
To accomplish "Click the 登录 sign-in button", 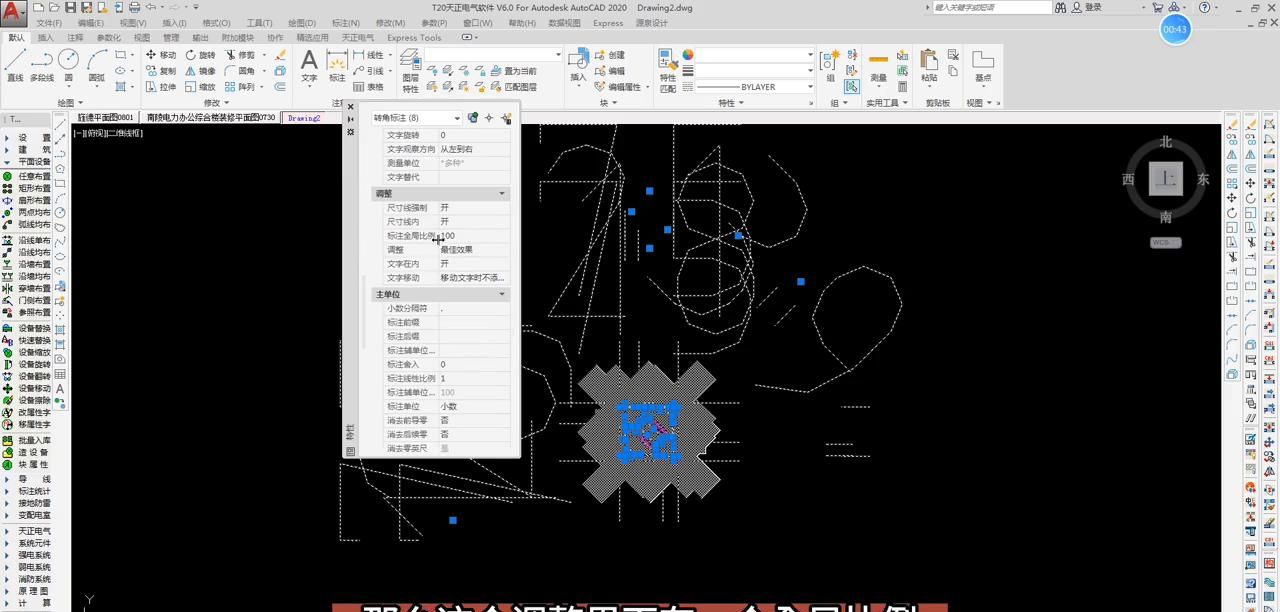I will [1093, 7].
